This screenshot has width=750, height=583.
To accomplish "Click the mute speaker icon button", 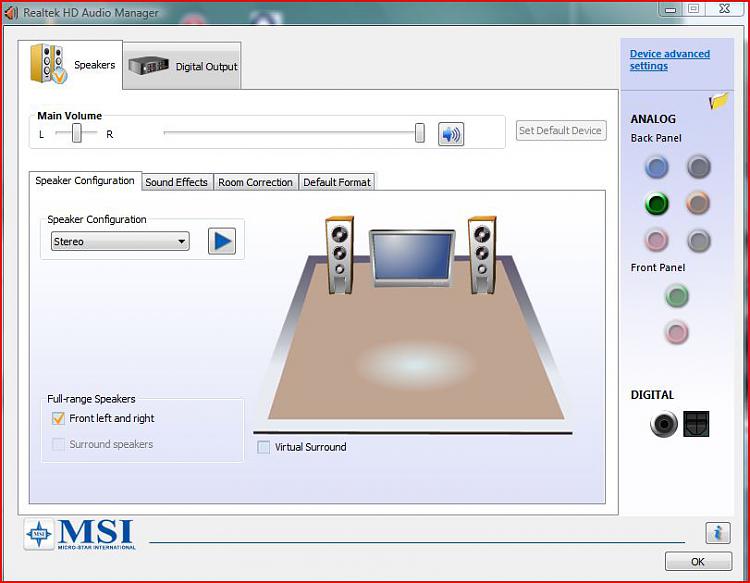I will click(x=451, y=134).
